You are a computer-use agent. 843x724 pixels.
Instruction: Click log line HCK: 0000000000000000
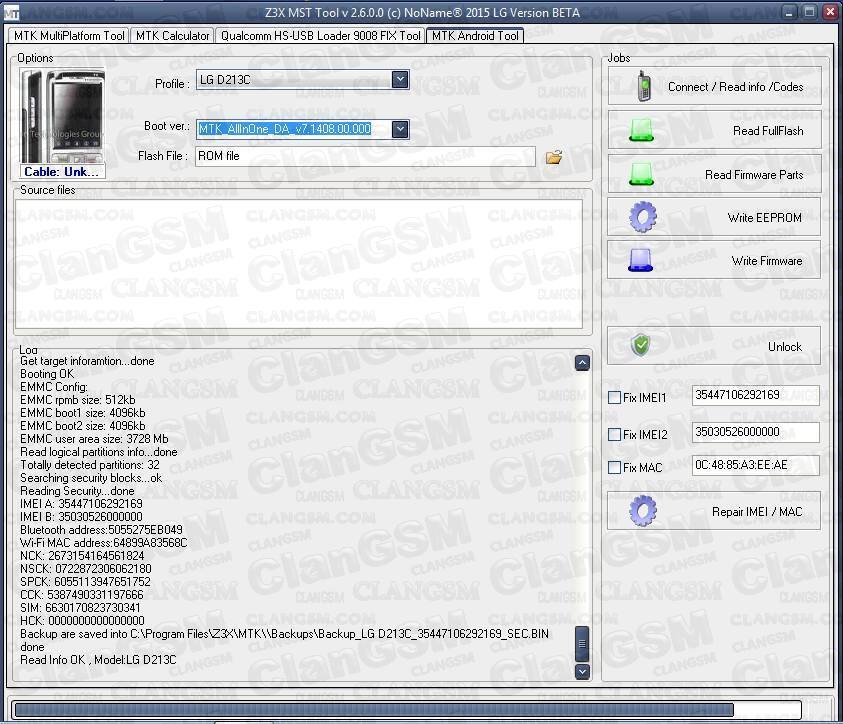pyautogui.click(x=82, y=620)
